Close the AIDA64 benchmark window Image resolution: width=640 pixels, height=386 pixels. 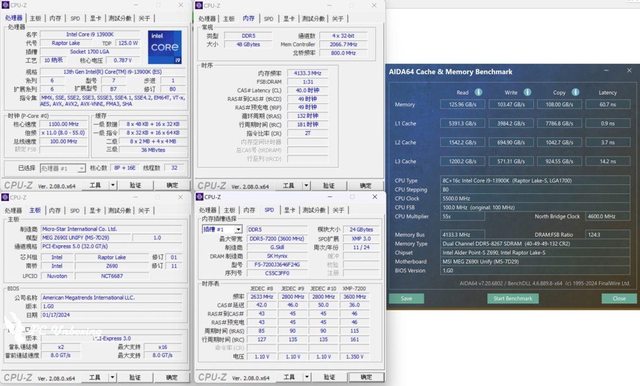click(x=629, y=71)
